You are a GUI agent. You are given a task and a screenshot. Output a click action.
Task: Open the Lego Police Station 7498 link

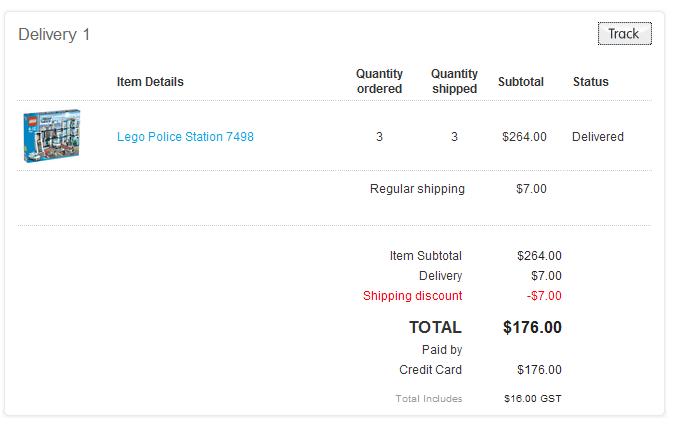pos(185,137)
